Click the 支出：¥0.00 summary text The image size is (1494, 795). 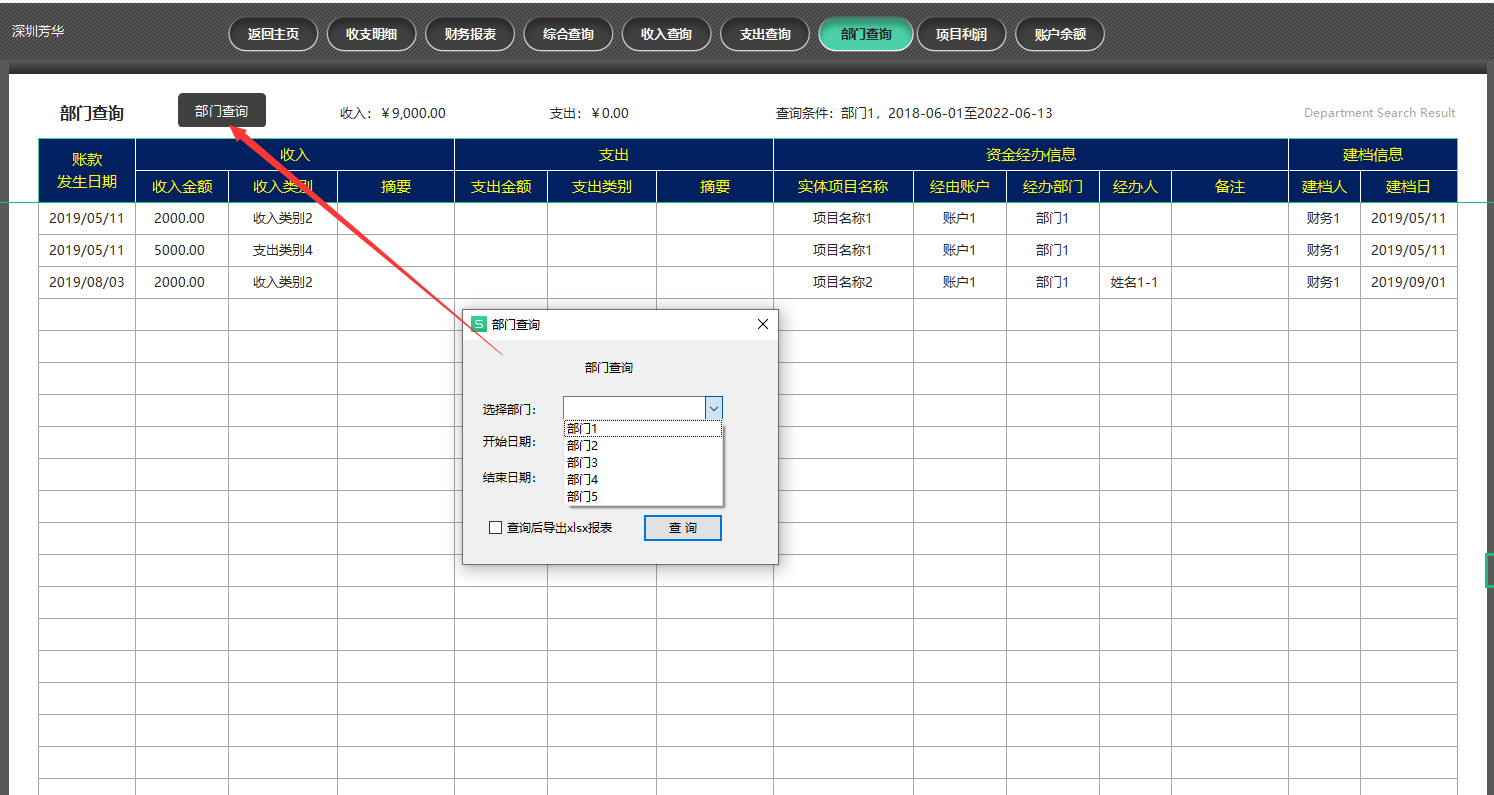pyautogui.click(x=589, y=113)
